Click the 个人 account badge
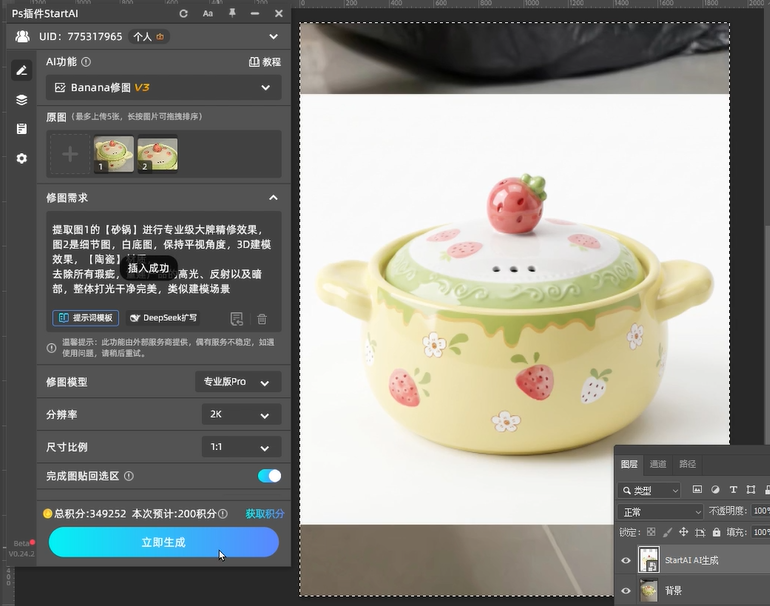 point(148,36)
